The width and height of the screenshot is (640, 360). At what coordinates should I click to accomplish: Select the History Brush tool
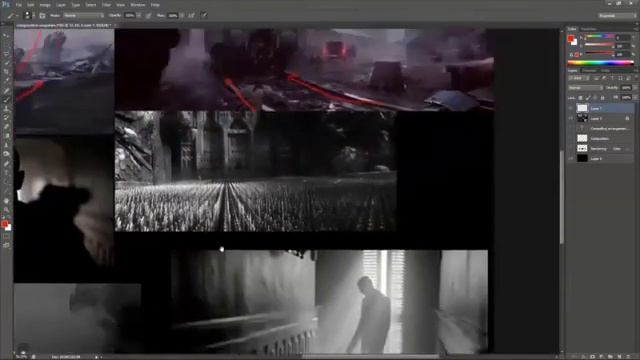[x=6, y=118]
